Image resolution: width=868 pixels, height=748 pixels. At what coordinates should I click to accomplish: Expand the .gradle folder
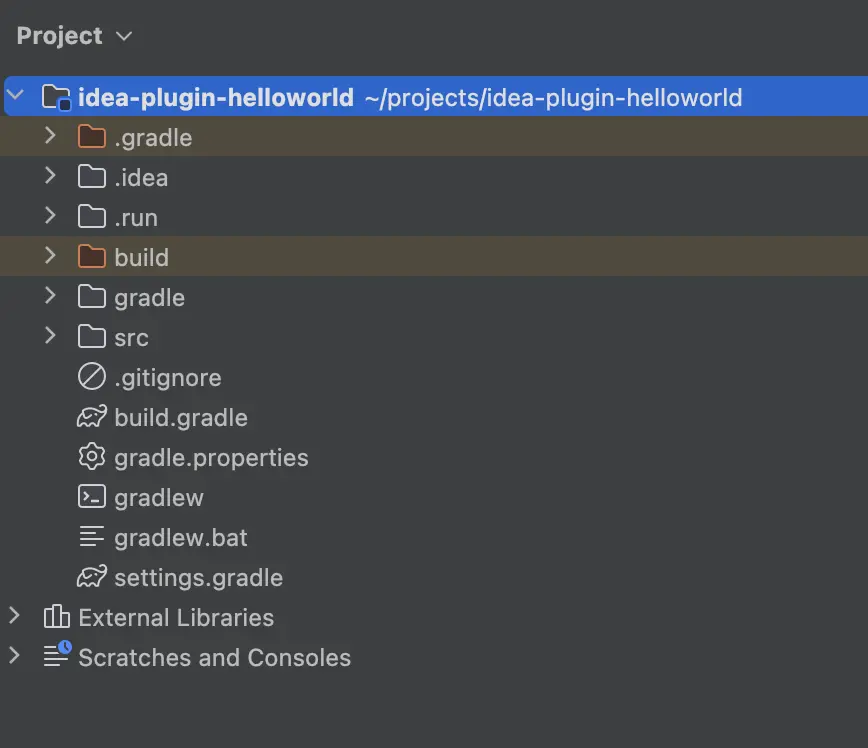[50, 136]
